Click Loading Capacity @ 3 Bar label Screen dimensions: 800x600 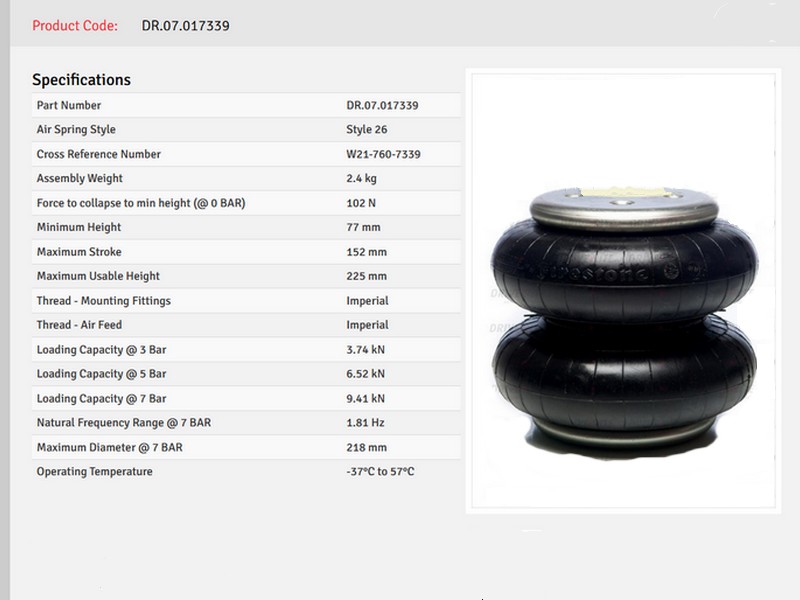pyautogui.click(x=102, y=349)
